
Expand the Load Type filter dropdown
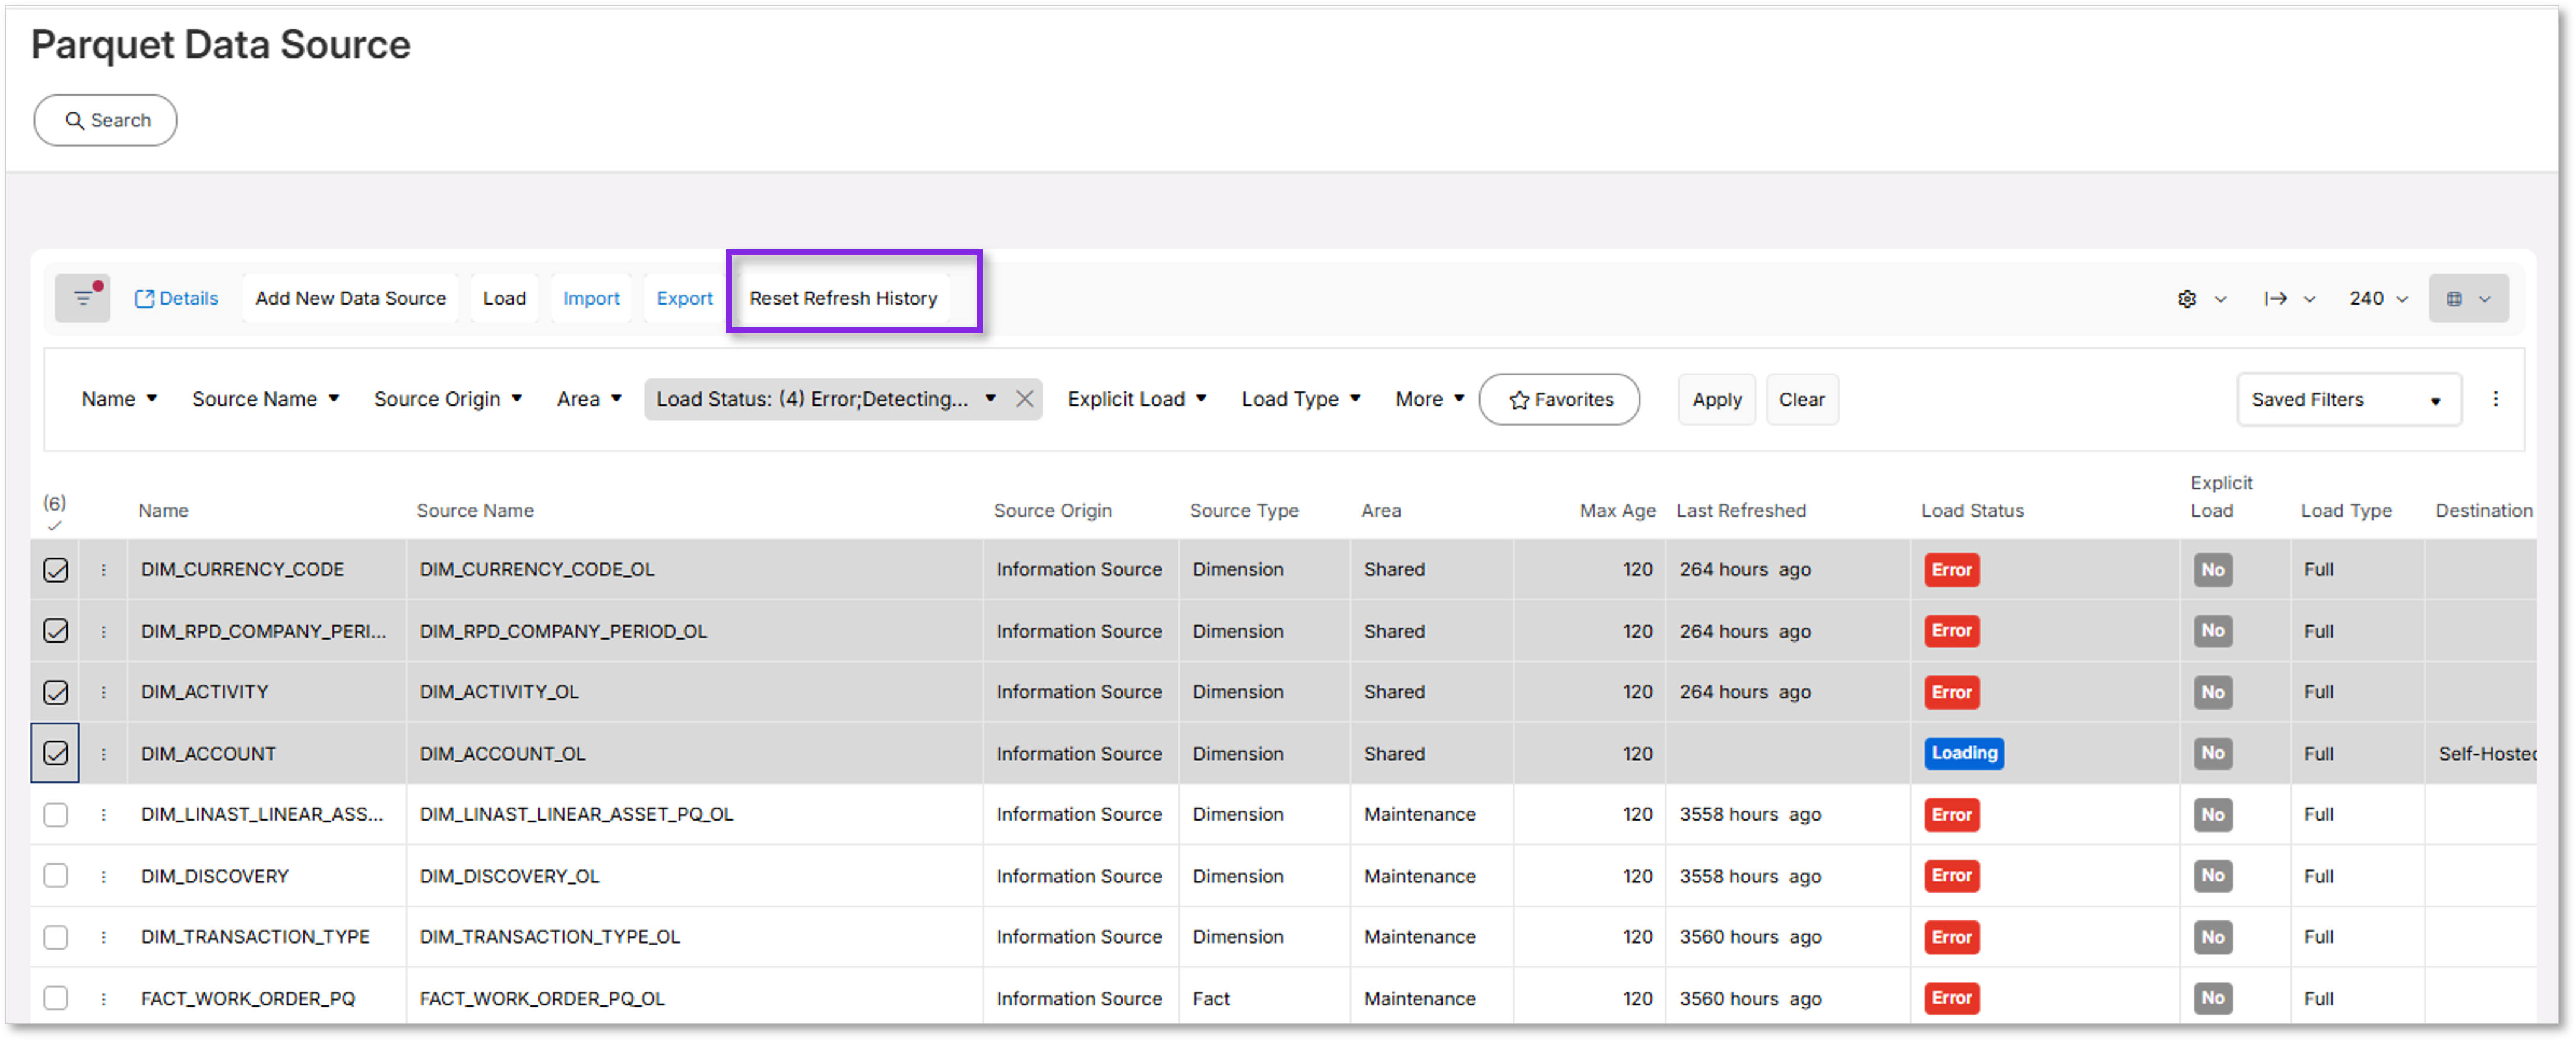pos(1301,399)
